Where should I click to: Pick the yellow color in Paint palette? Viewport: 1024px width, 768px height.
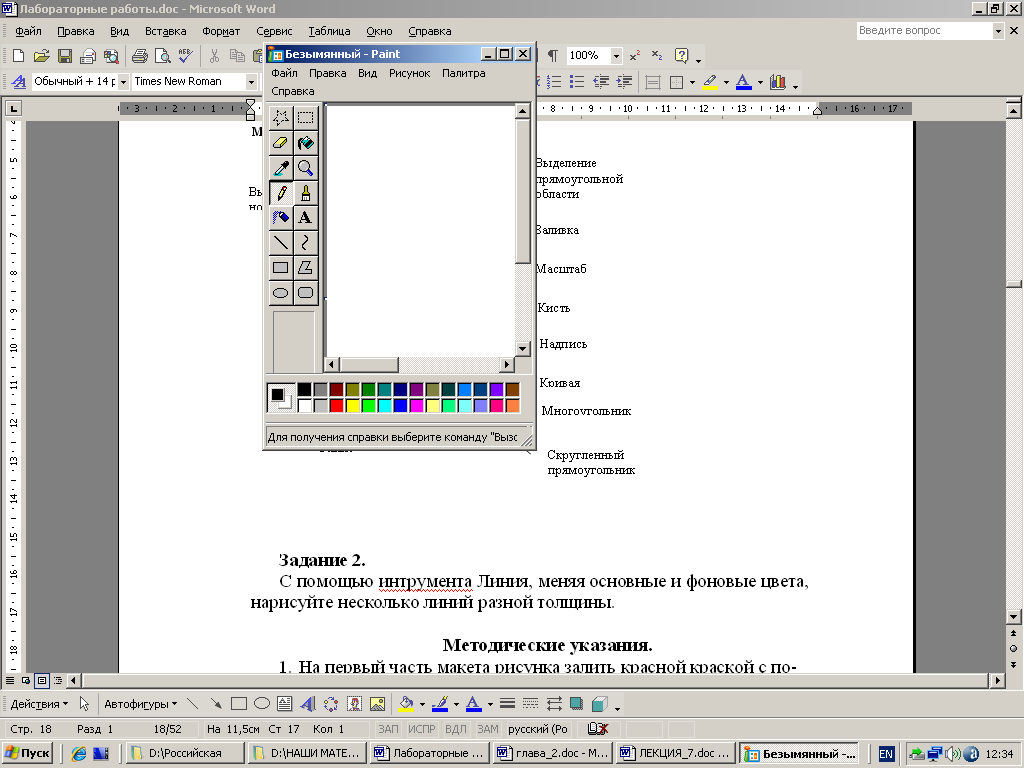click(353, 406)
